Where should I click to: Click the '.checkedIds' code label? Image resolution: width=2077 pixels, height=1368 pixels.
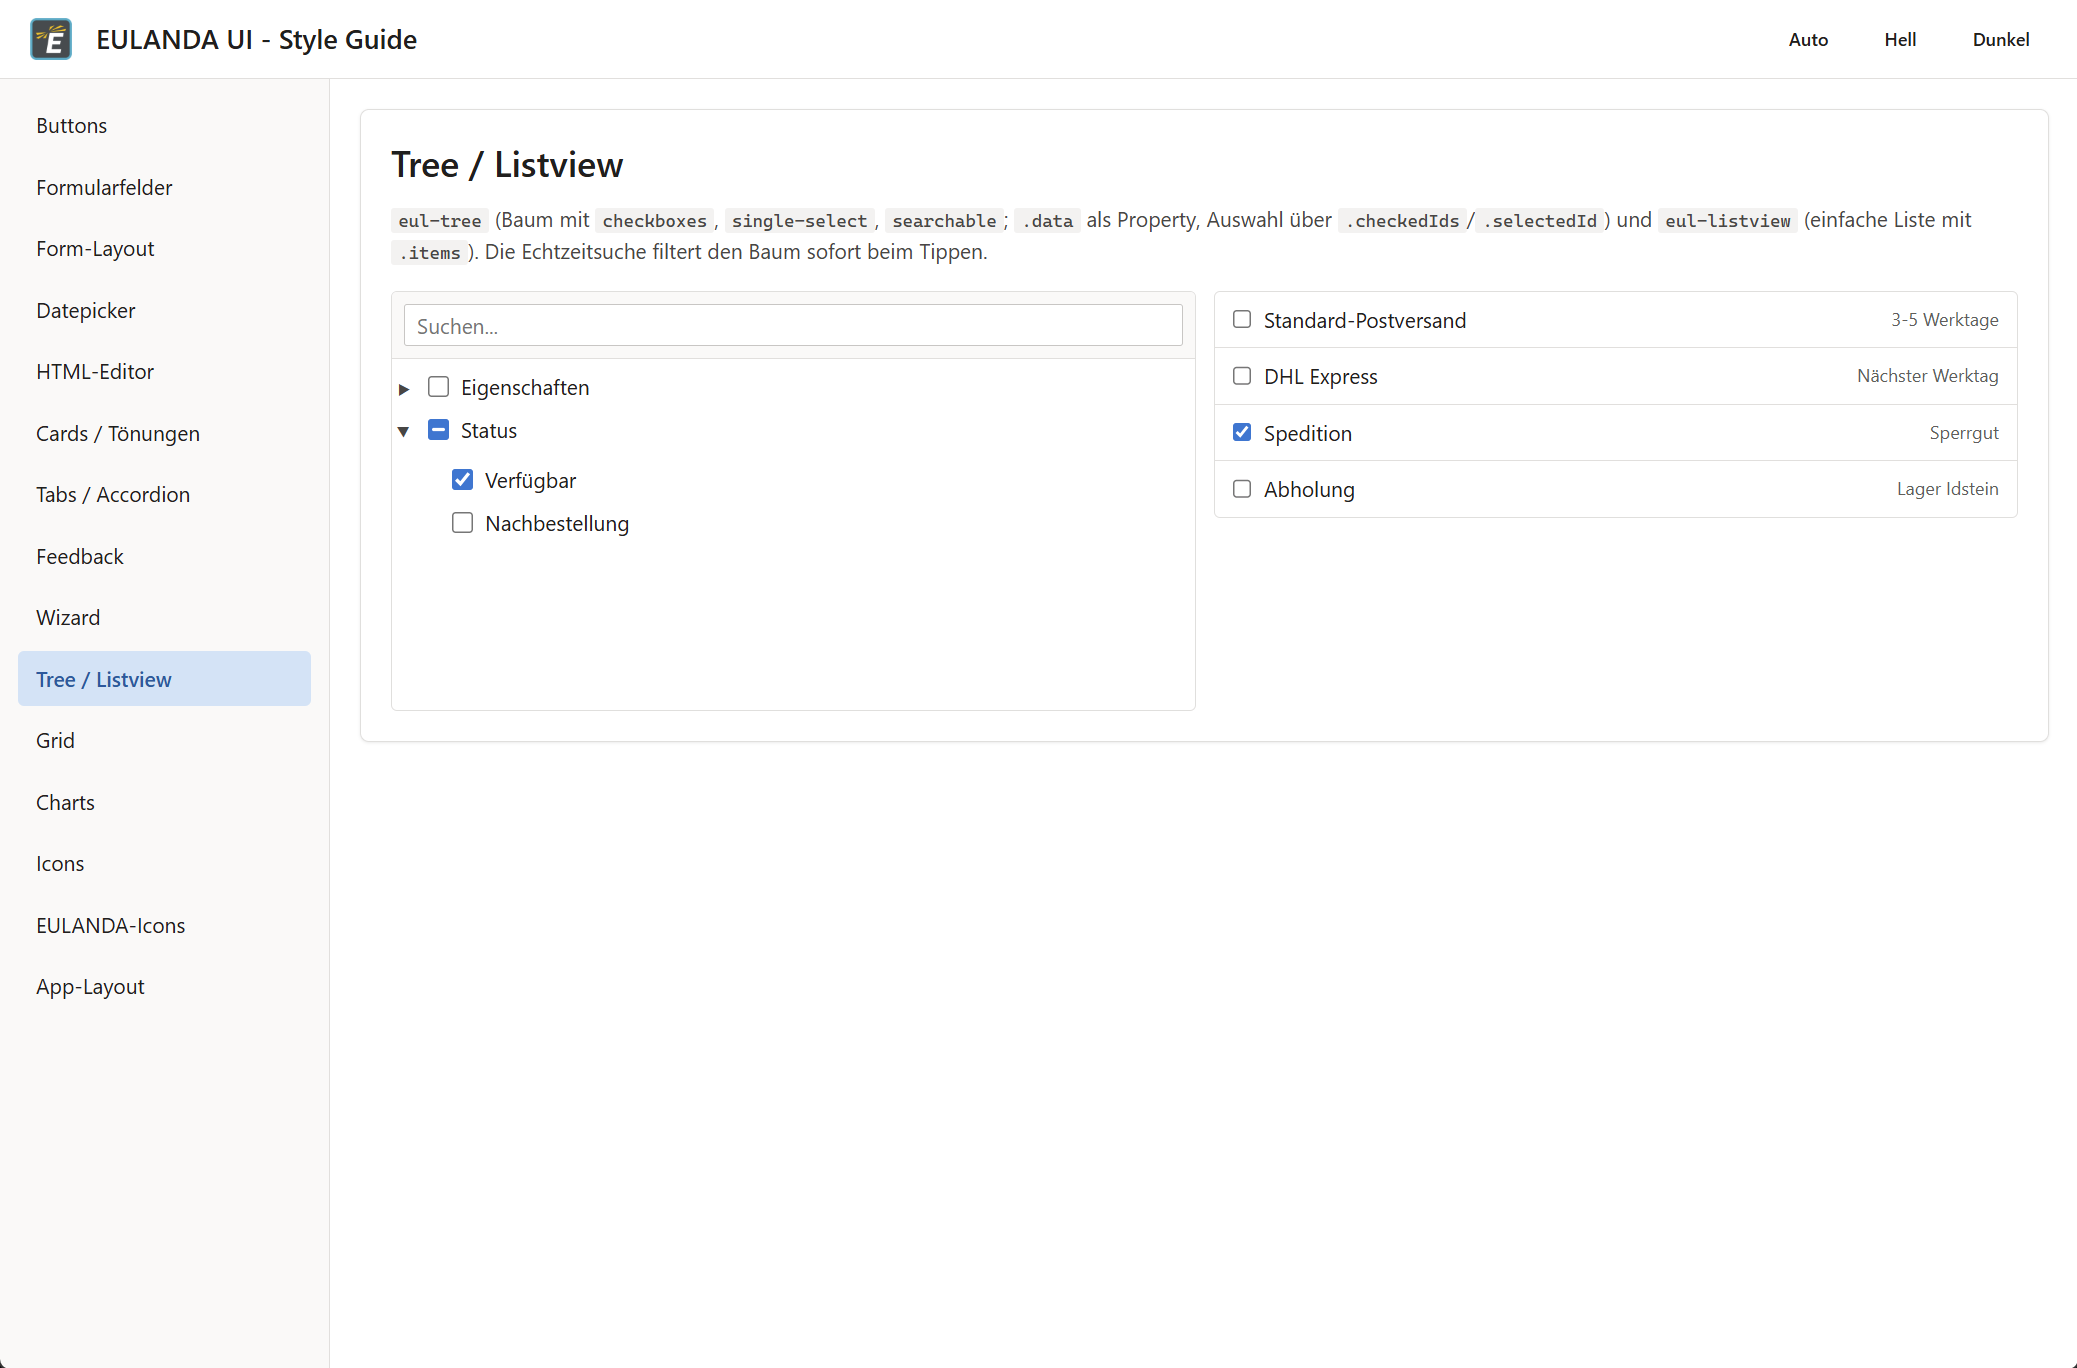1402,221
